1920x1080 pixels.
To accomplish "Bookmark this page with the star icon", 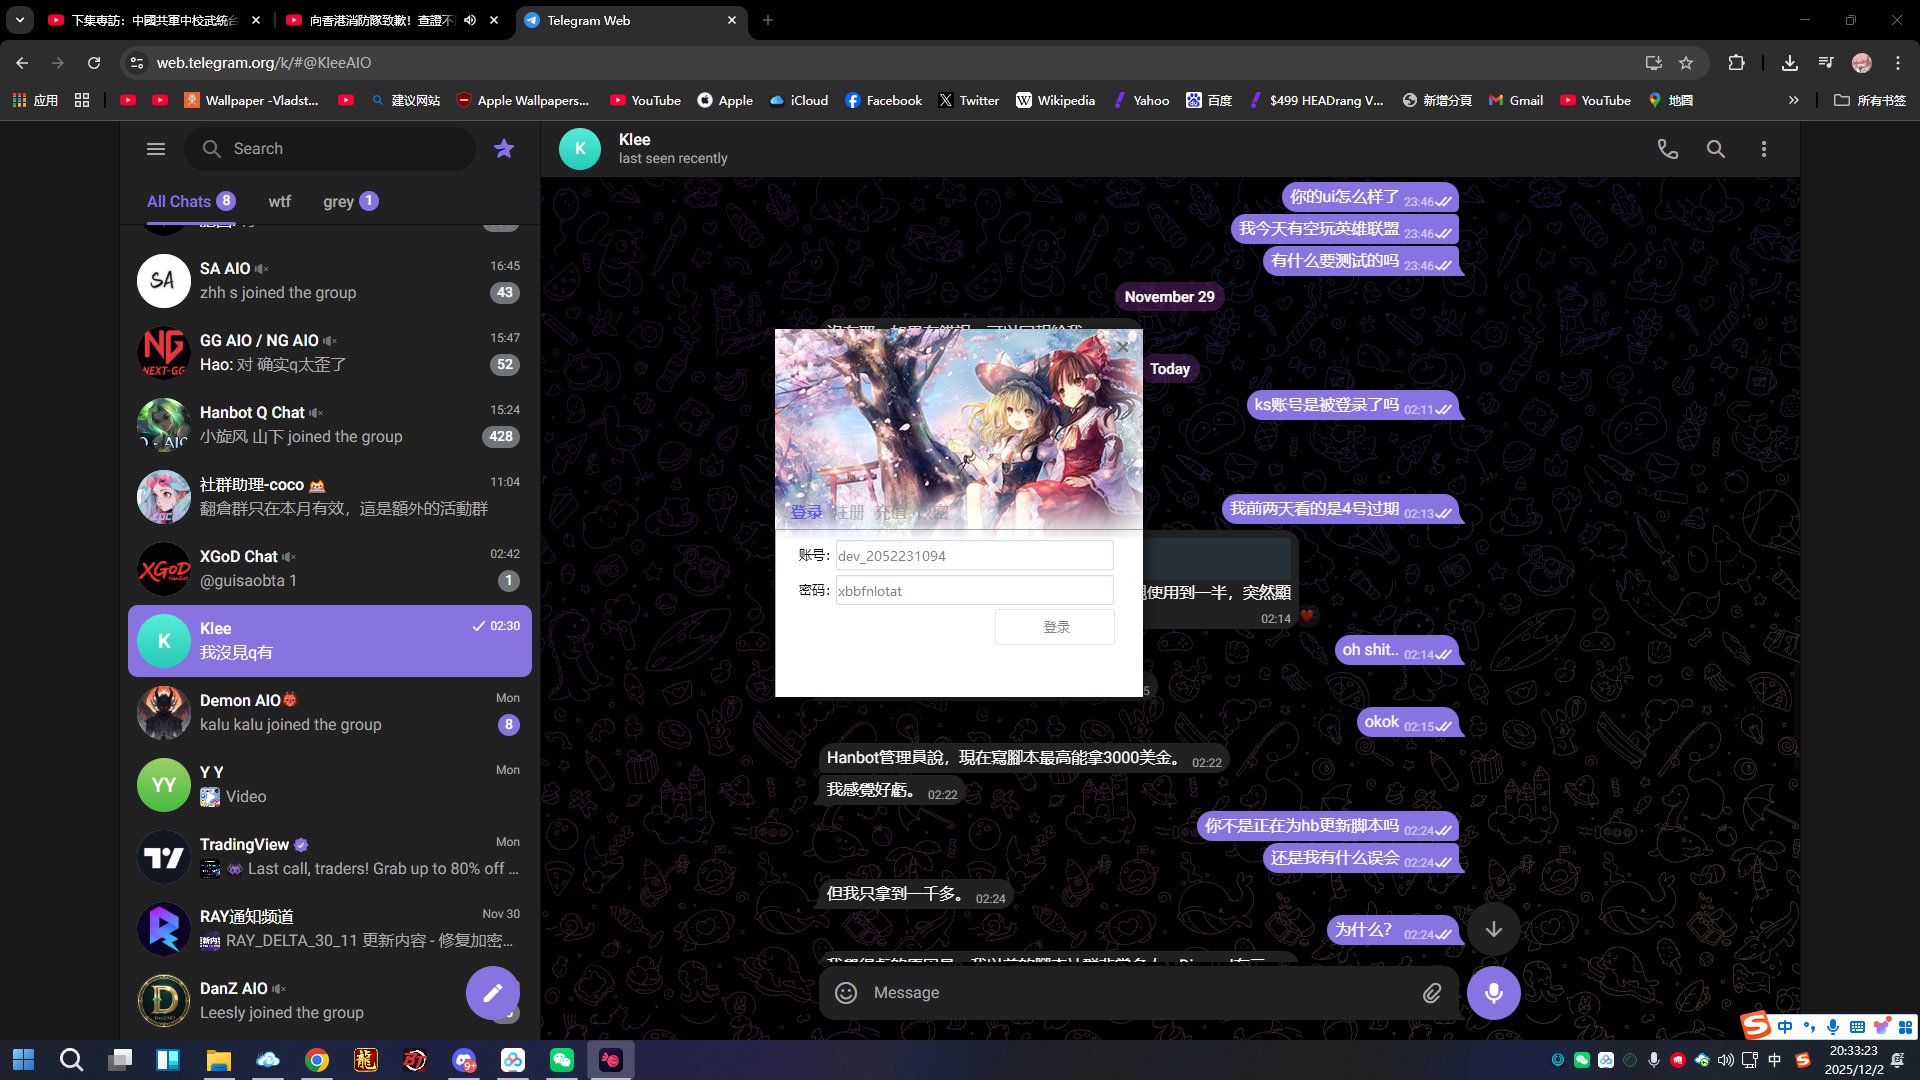I will click(1686, 62).
